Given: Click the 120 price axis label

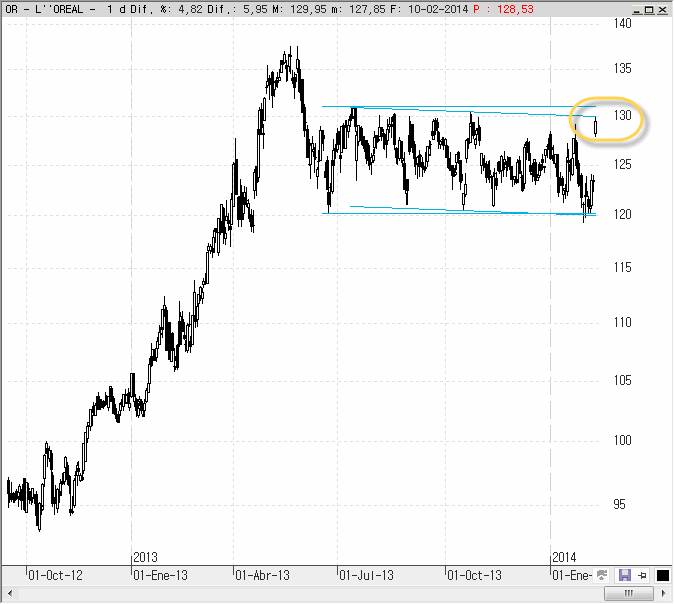Looking at the screenshot, I should (x=622, y=214).
